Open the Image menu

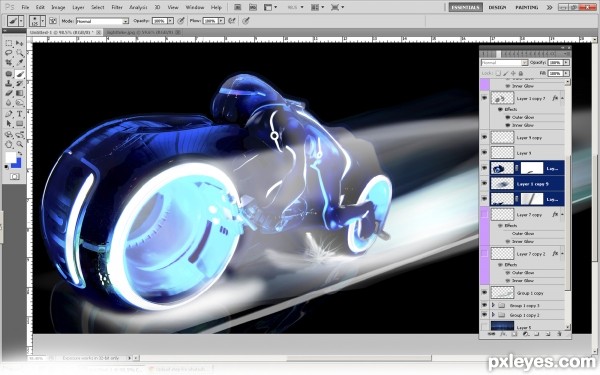58,7
